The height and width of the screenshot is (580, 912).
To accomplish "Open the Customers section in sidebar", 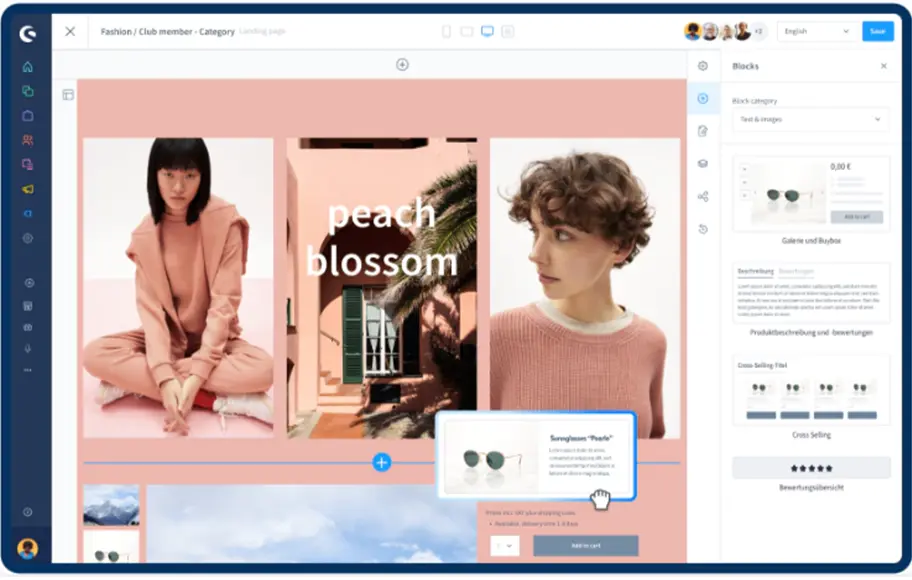I will pos(28,140).
